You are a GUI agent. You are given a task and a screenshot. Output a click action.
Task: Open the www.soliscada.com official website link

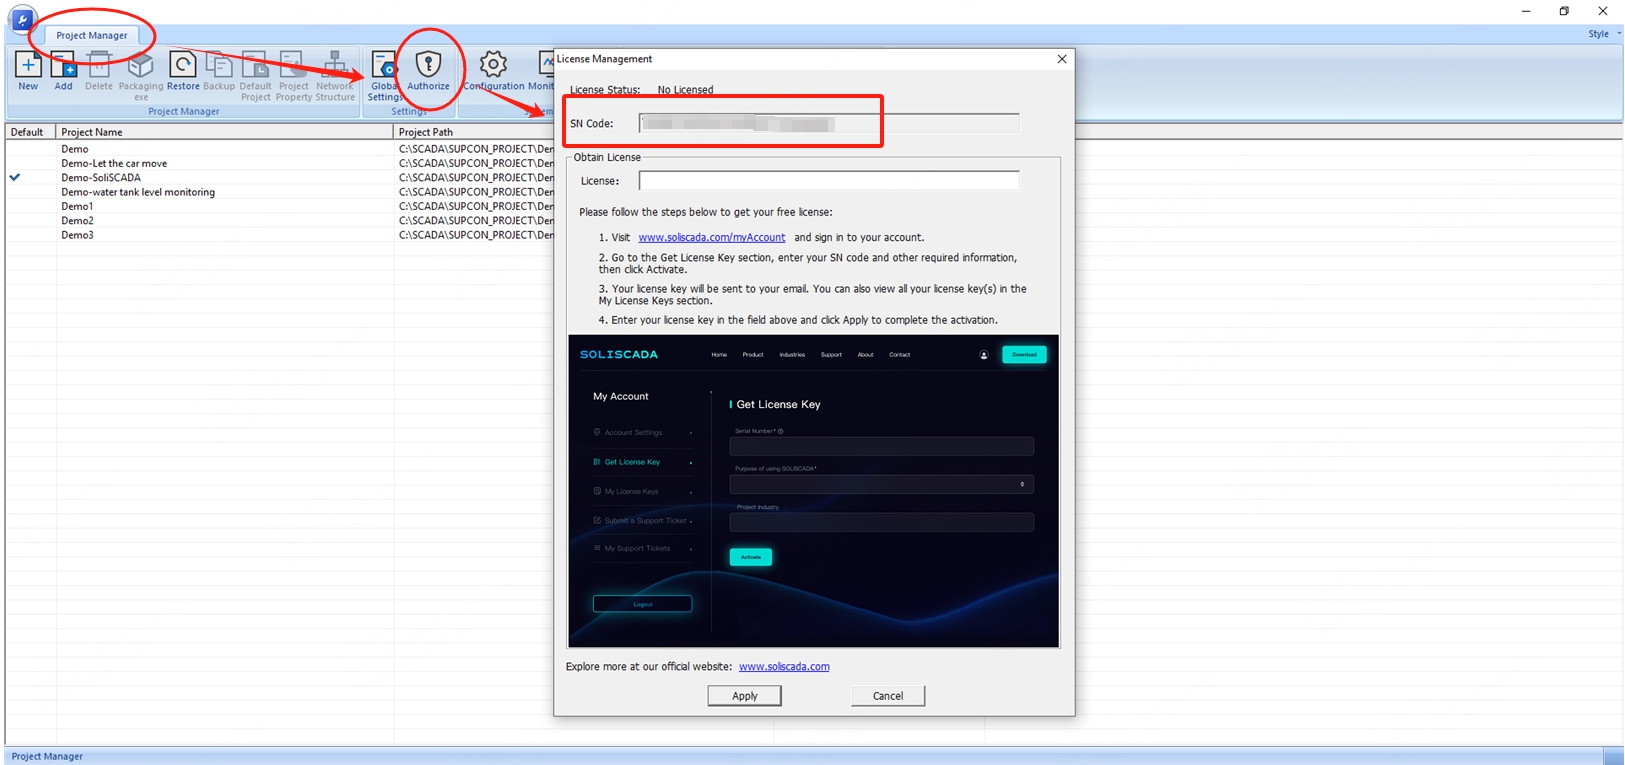pos(784,667)
